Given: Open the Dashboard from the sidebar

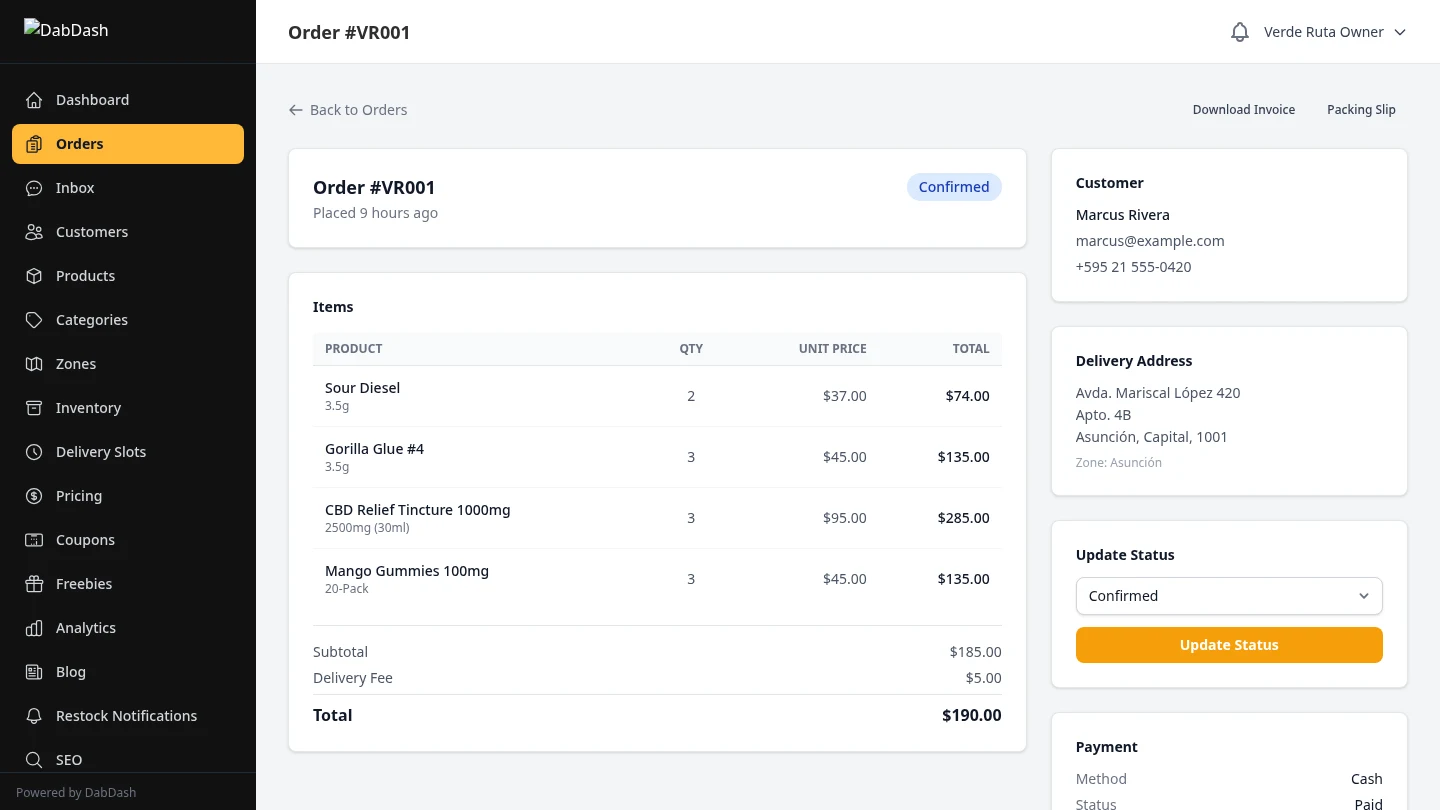Looking at the screenshot, I should coord(92,100).
